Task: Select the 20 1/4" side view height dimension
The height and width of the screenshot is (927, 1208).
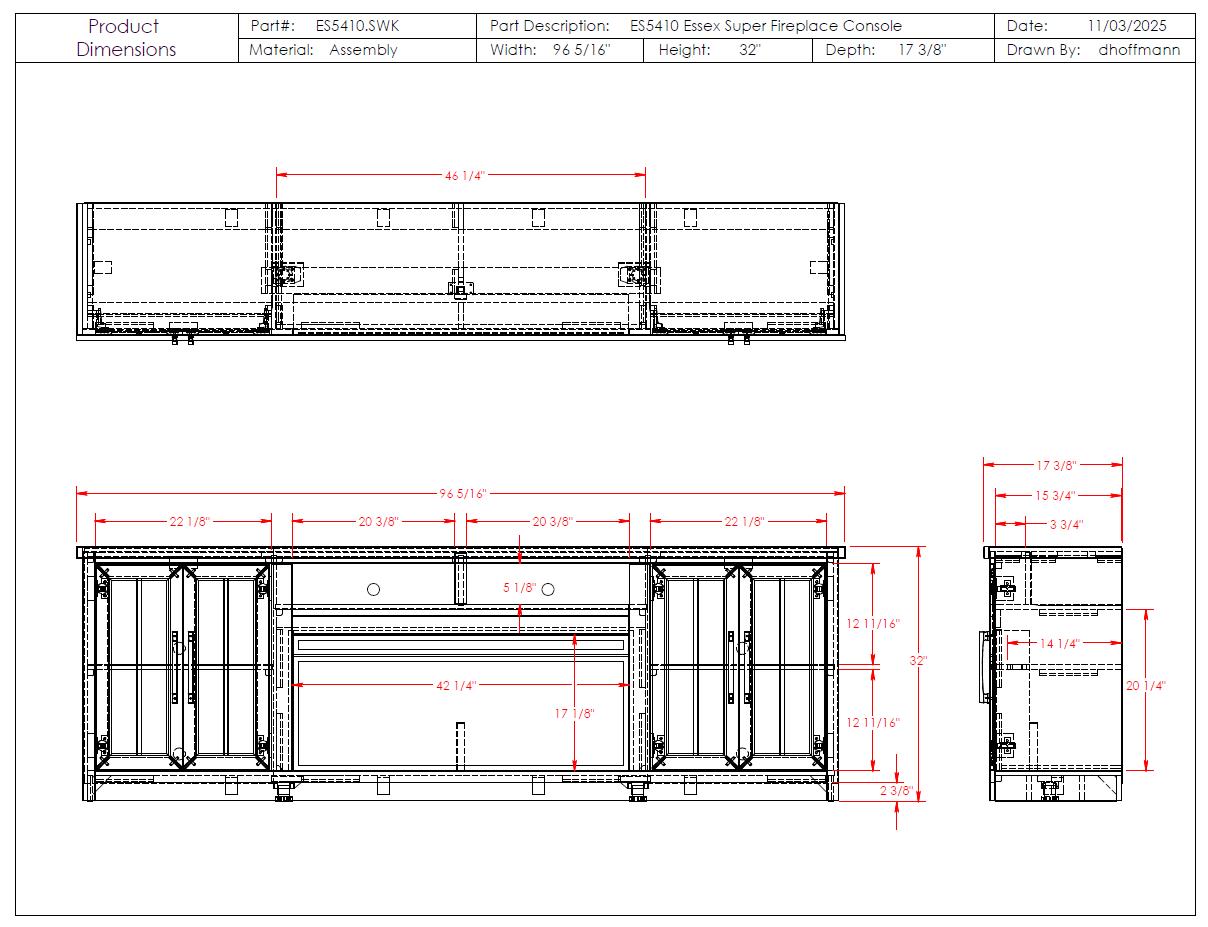Action: pos(1146,686)
